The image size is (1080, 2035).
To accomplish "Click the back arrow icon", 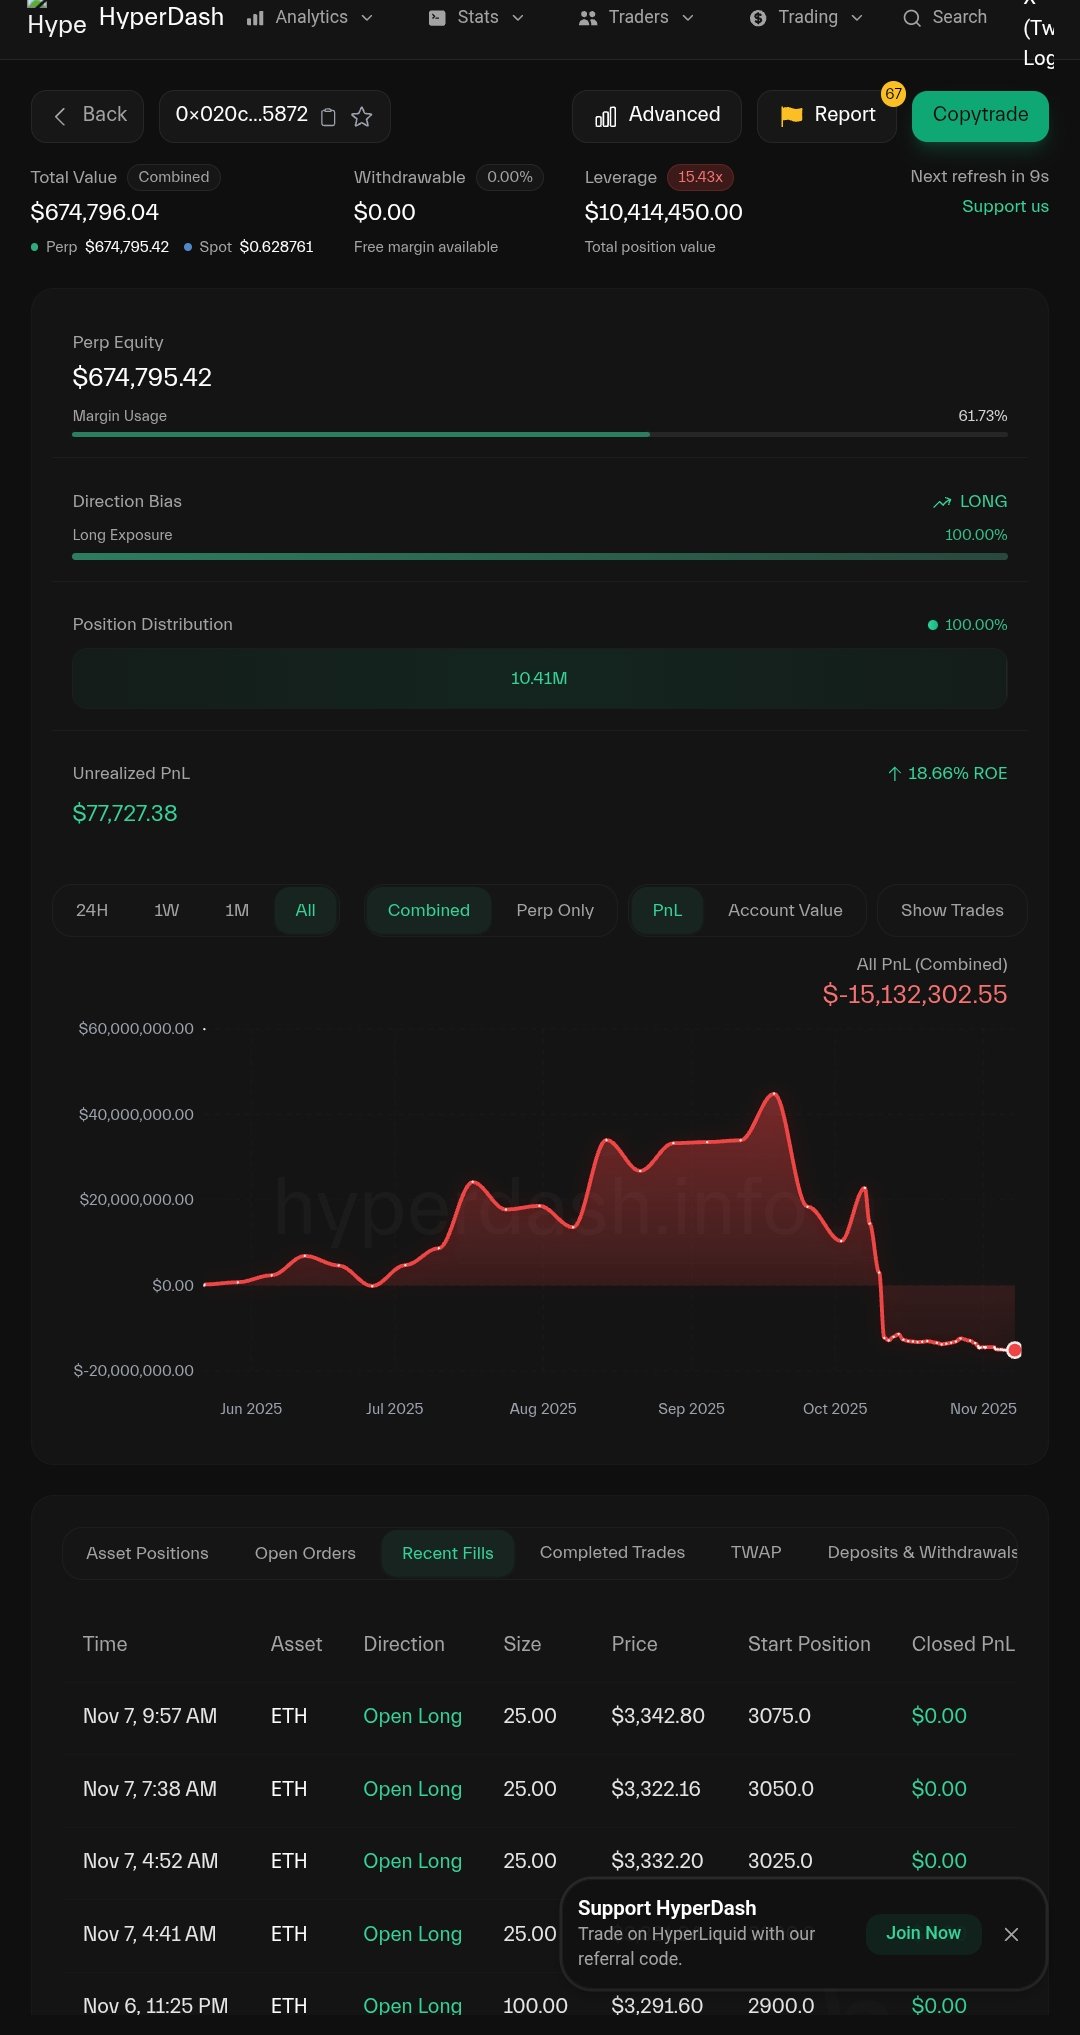I will (x=60, y=116).
